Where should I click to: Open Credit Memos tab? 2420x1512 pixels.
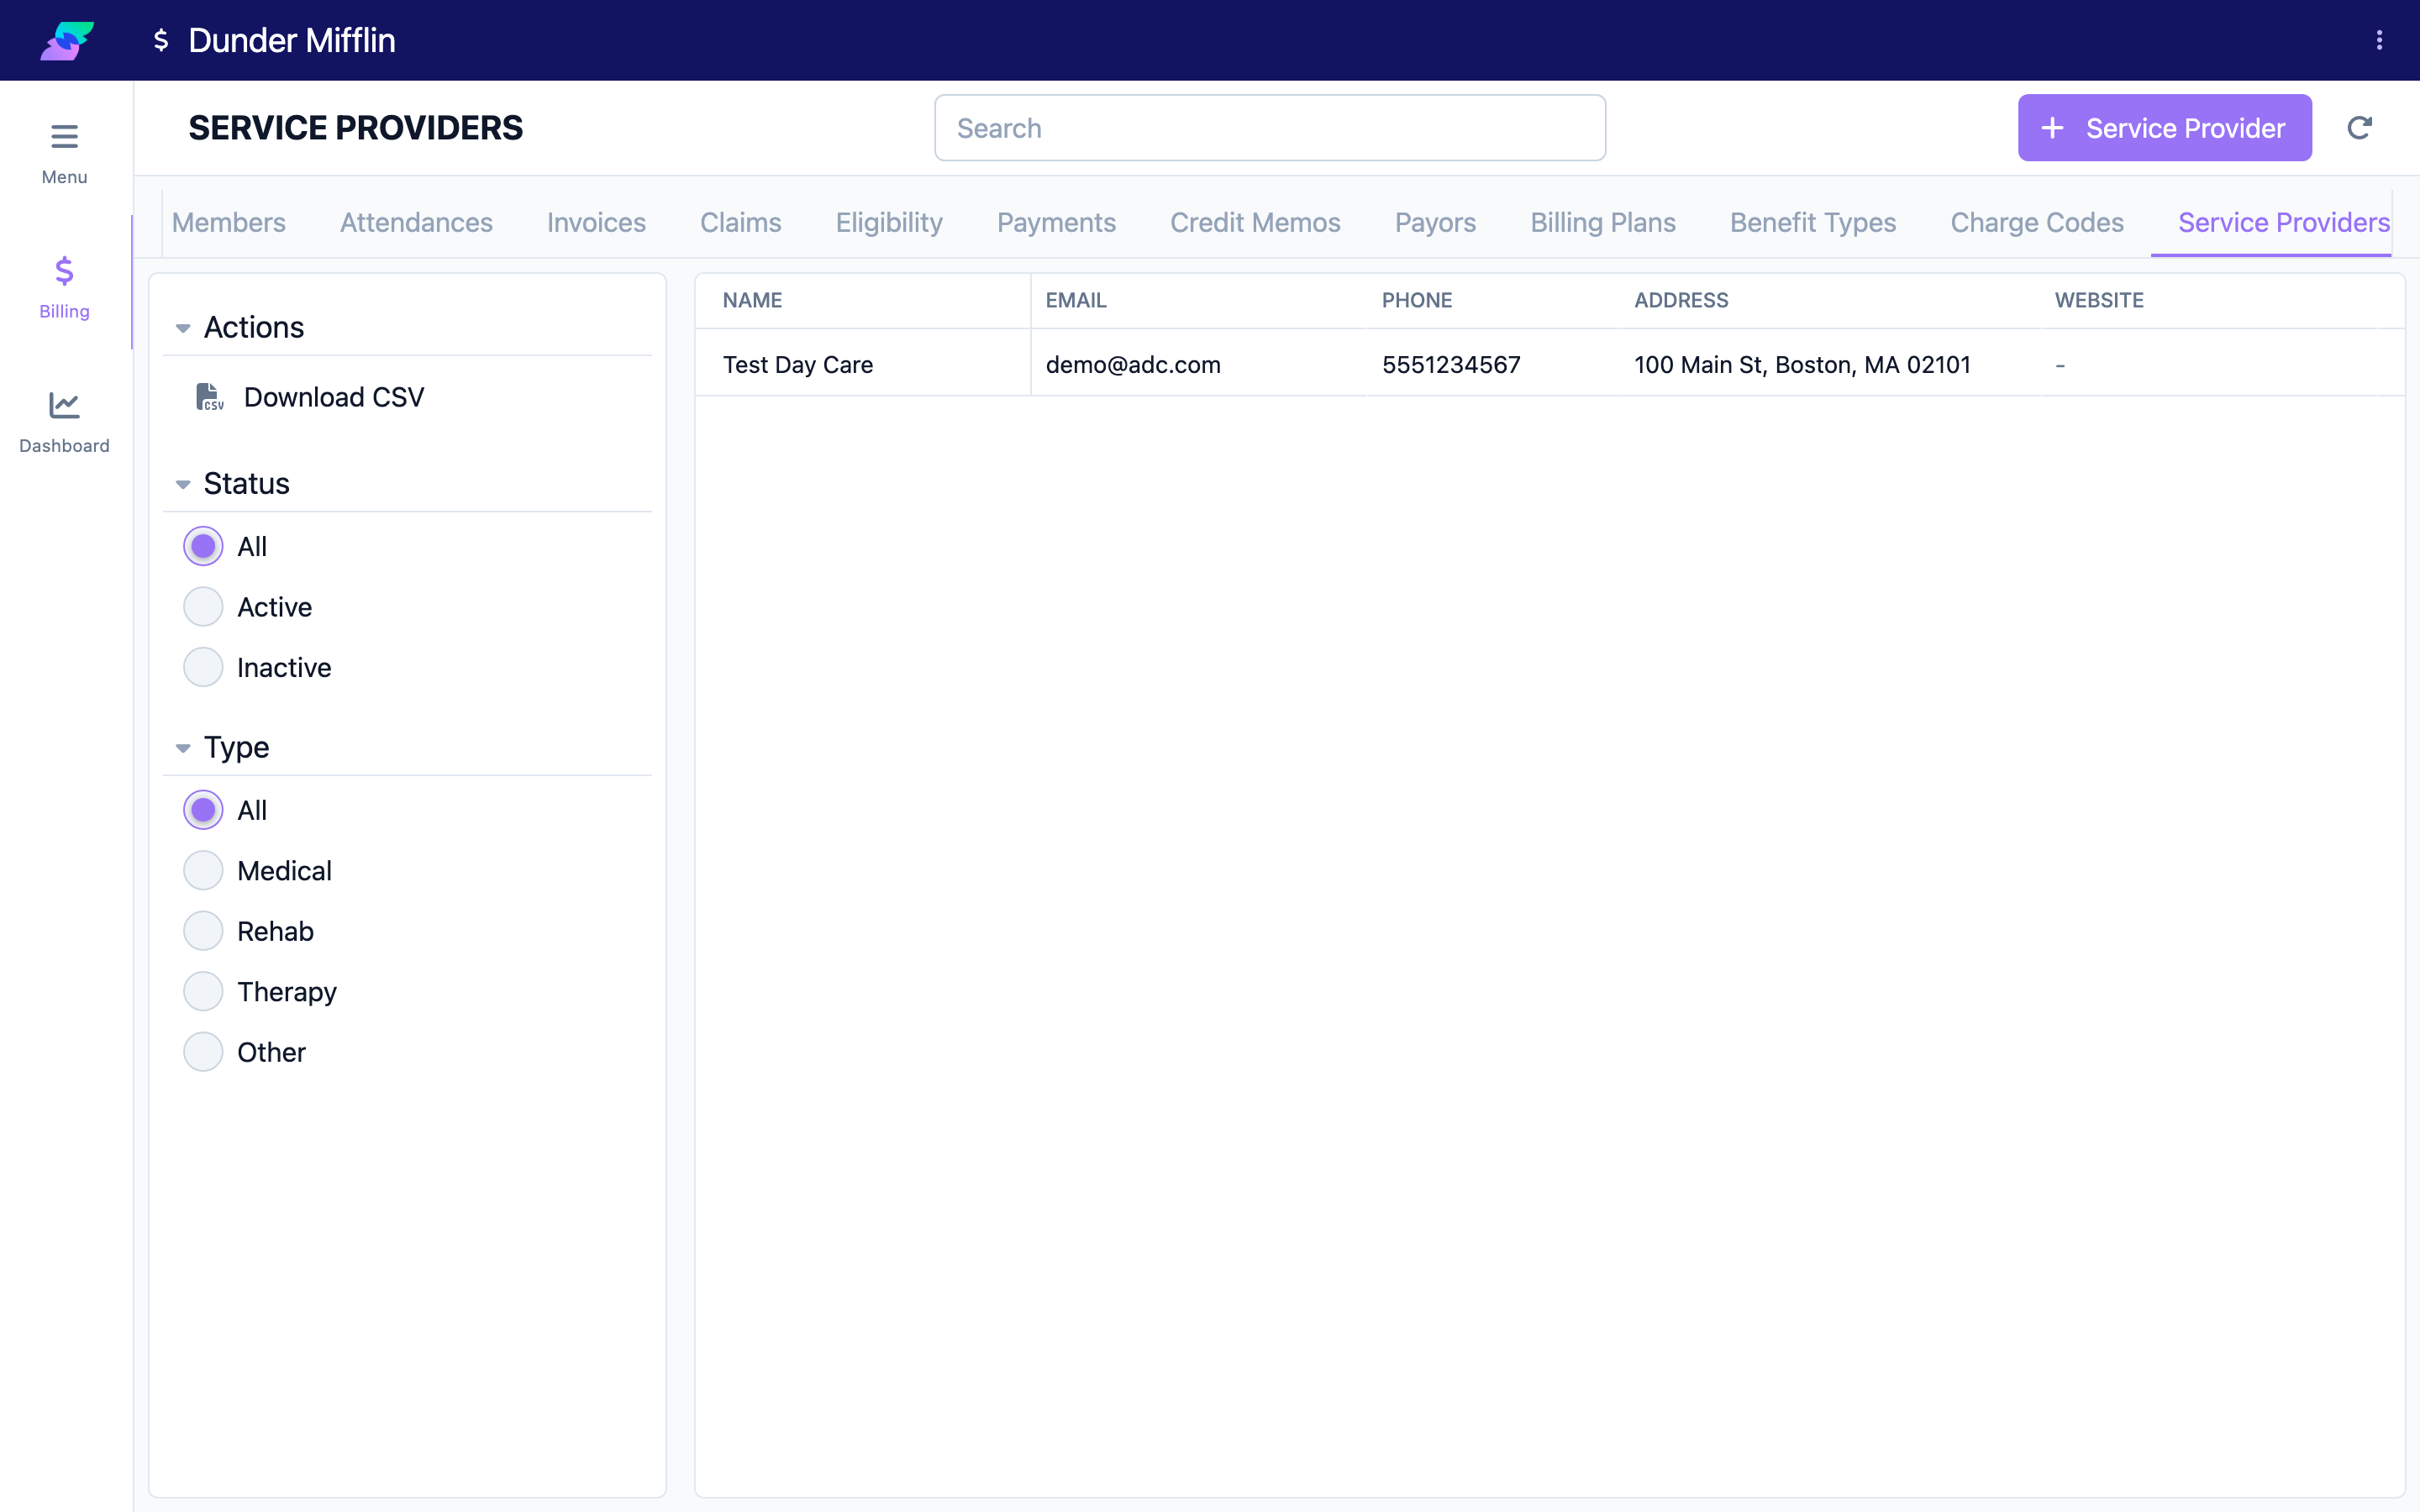coord(1255,222)
